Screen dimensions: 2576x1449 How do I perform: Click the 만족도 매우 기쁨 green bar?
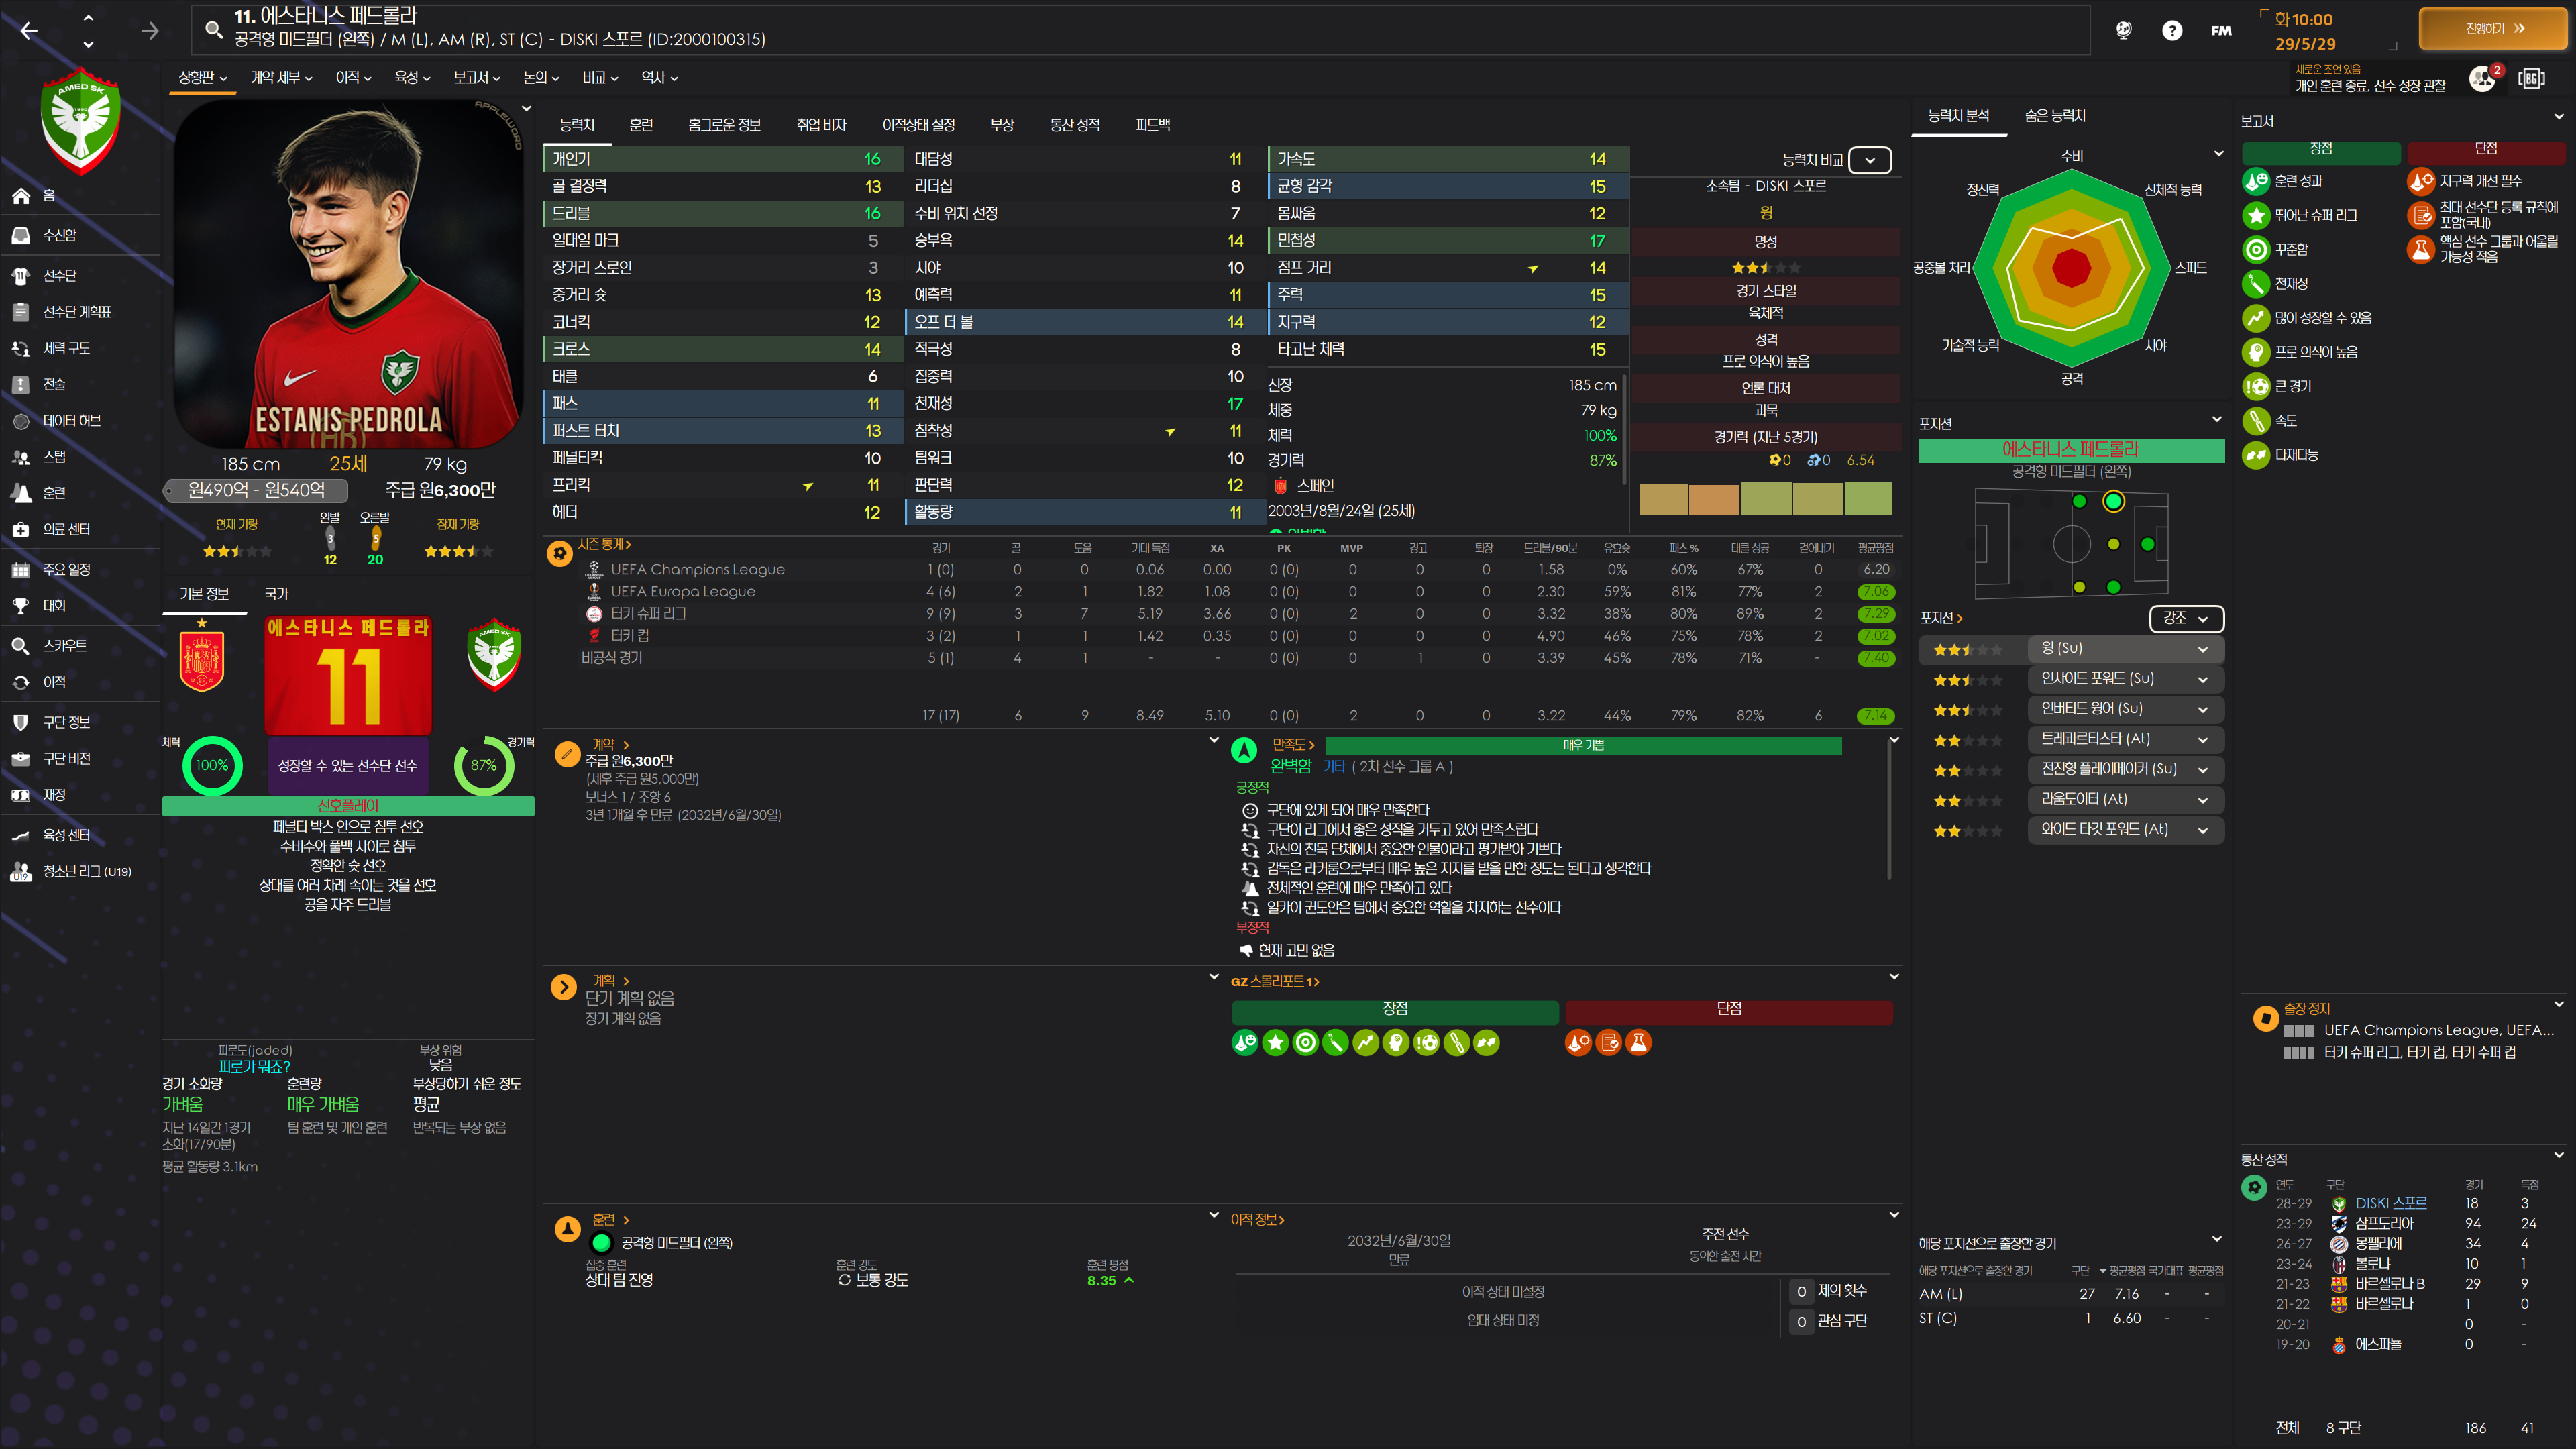[x=1582, y=746]
